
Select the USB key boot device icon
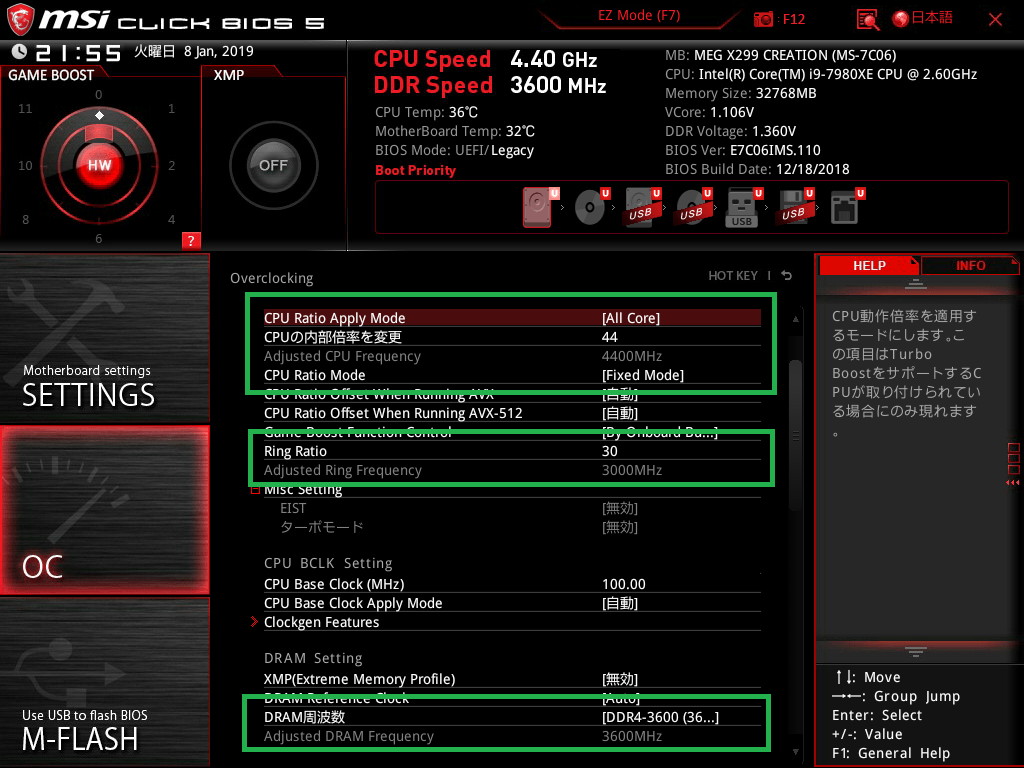(743, 207)
